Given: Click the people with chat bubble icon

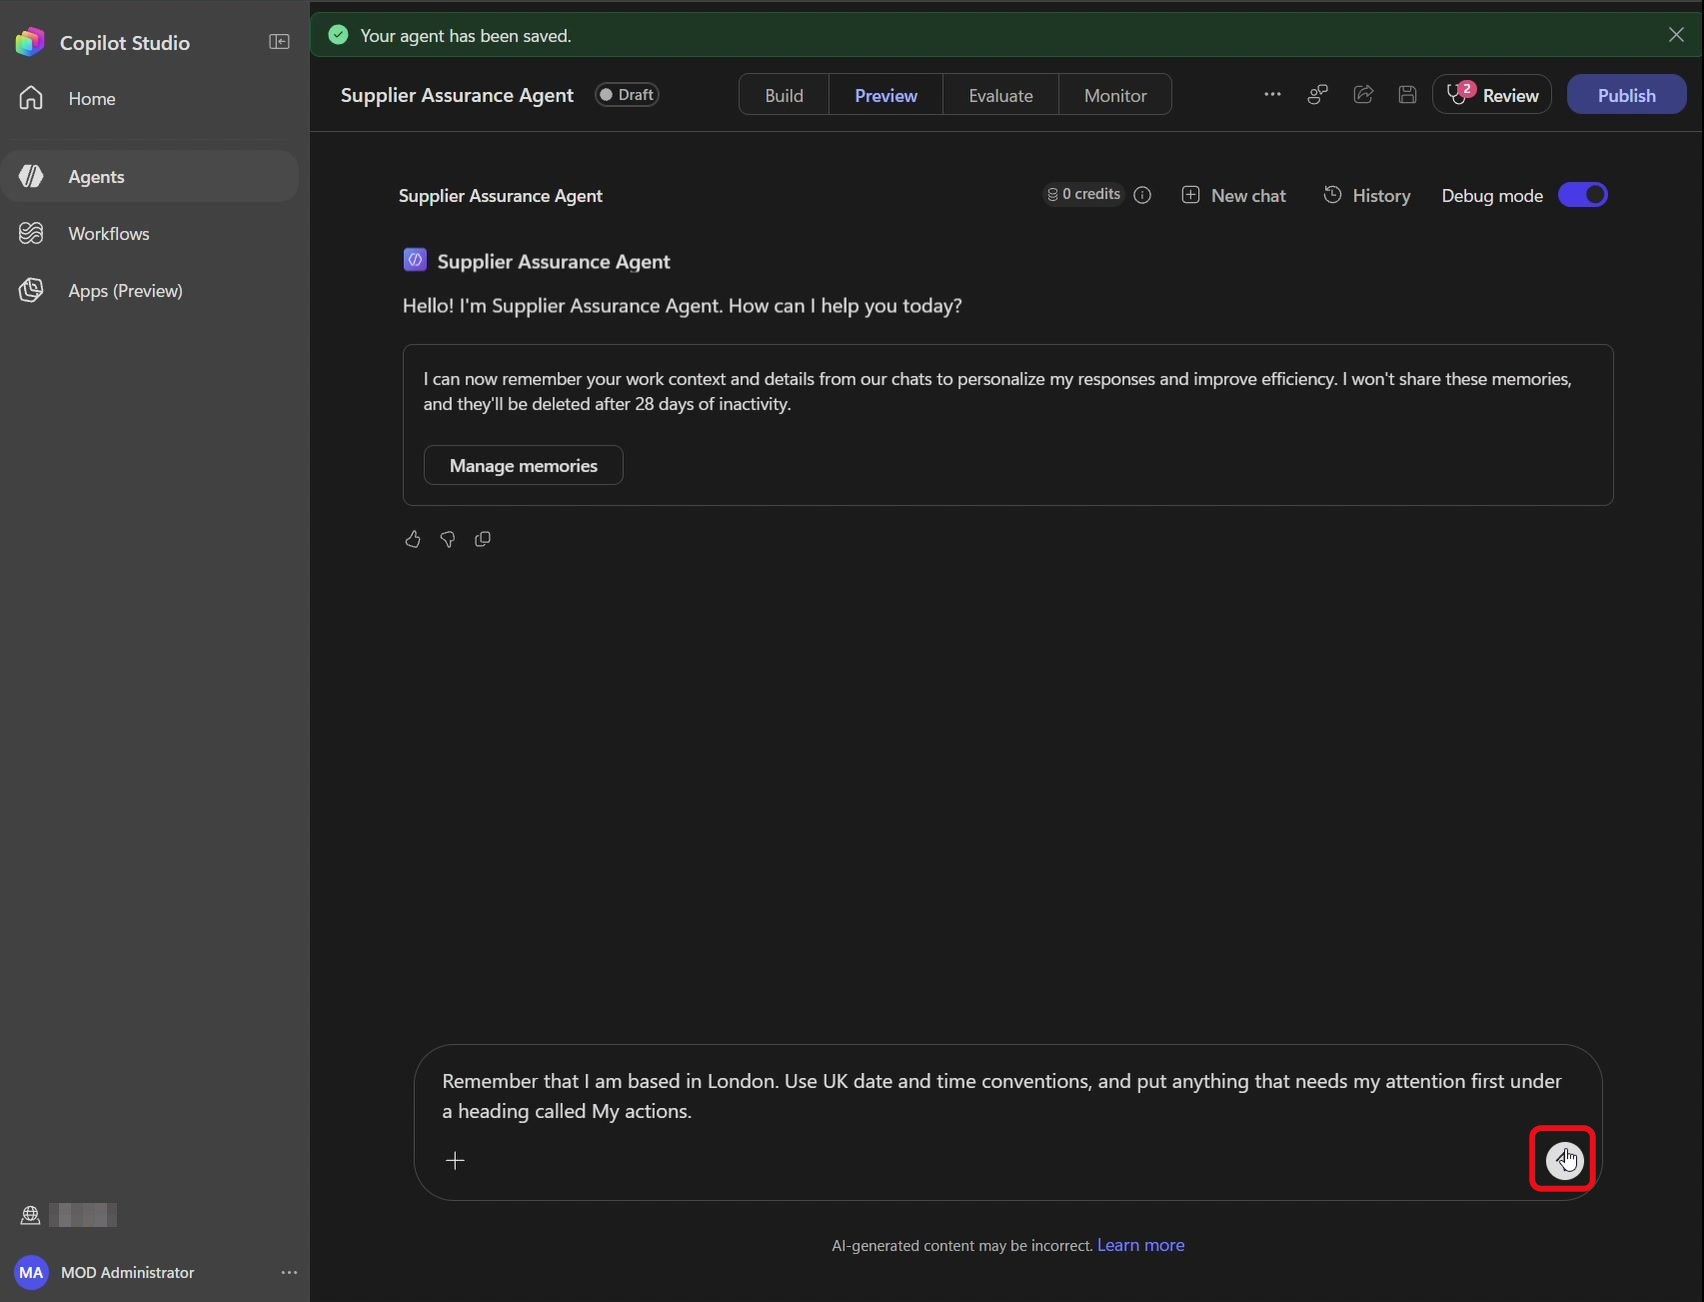Looking at the screenshot, I should [1318, 94].
